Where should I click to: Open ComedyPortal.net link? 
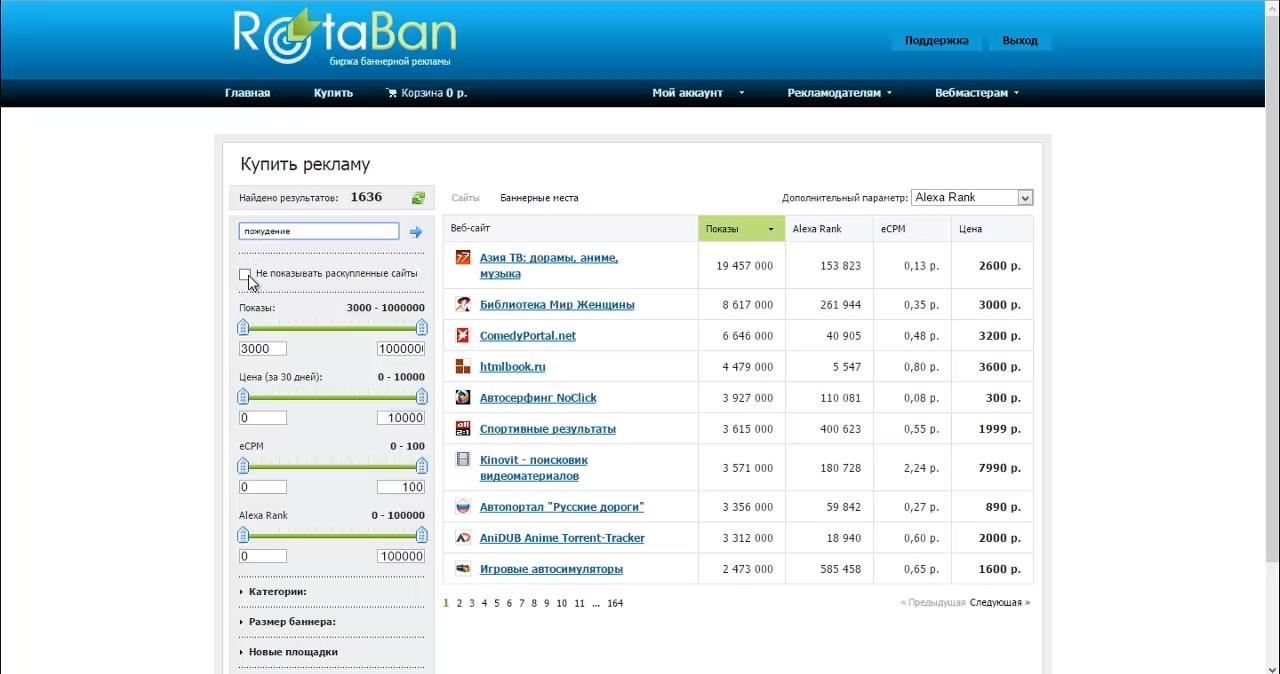click(528, 336)
